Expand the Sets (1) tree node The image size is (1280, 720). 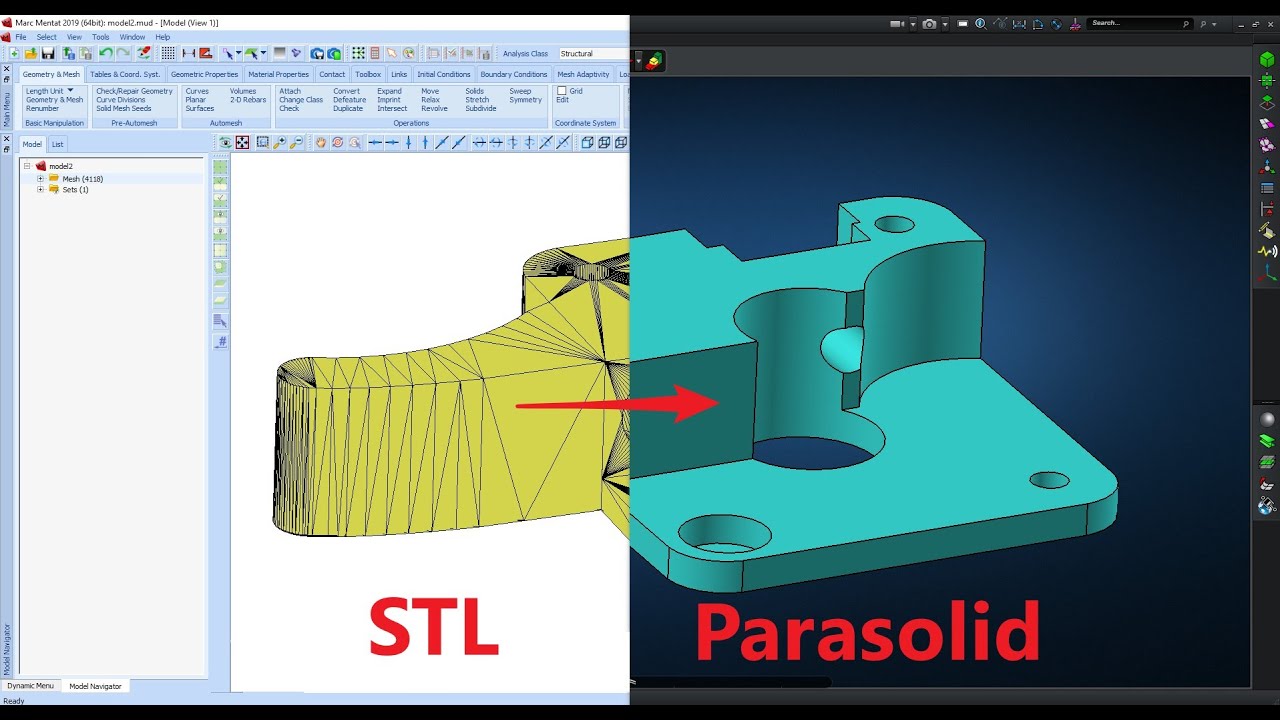[41, 189]
